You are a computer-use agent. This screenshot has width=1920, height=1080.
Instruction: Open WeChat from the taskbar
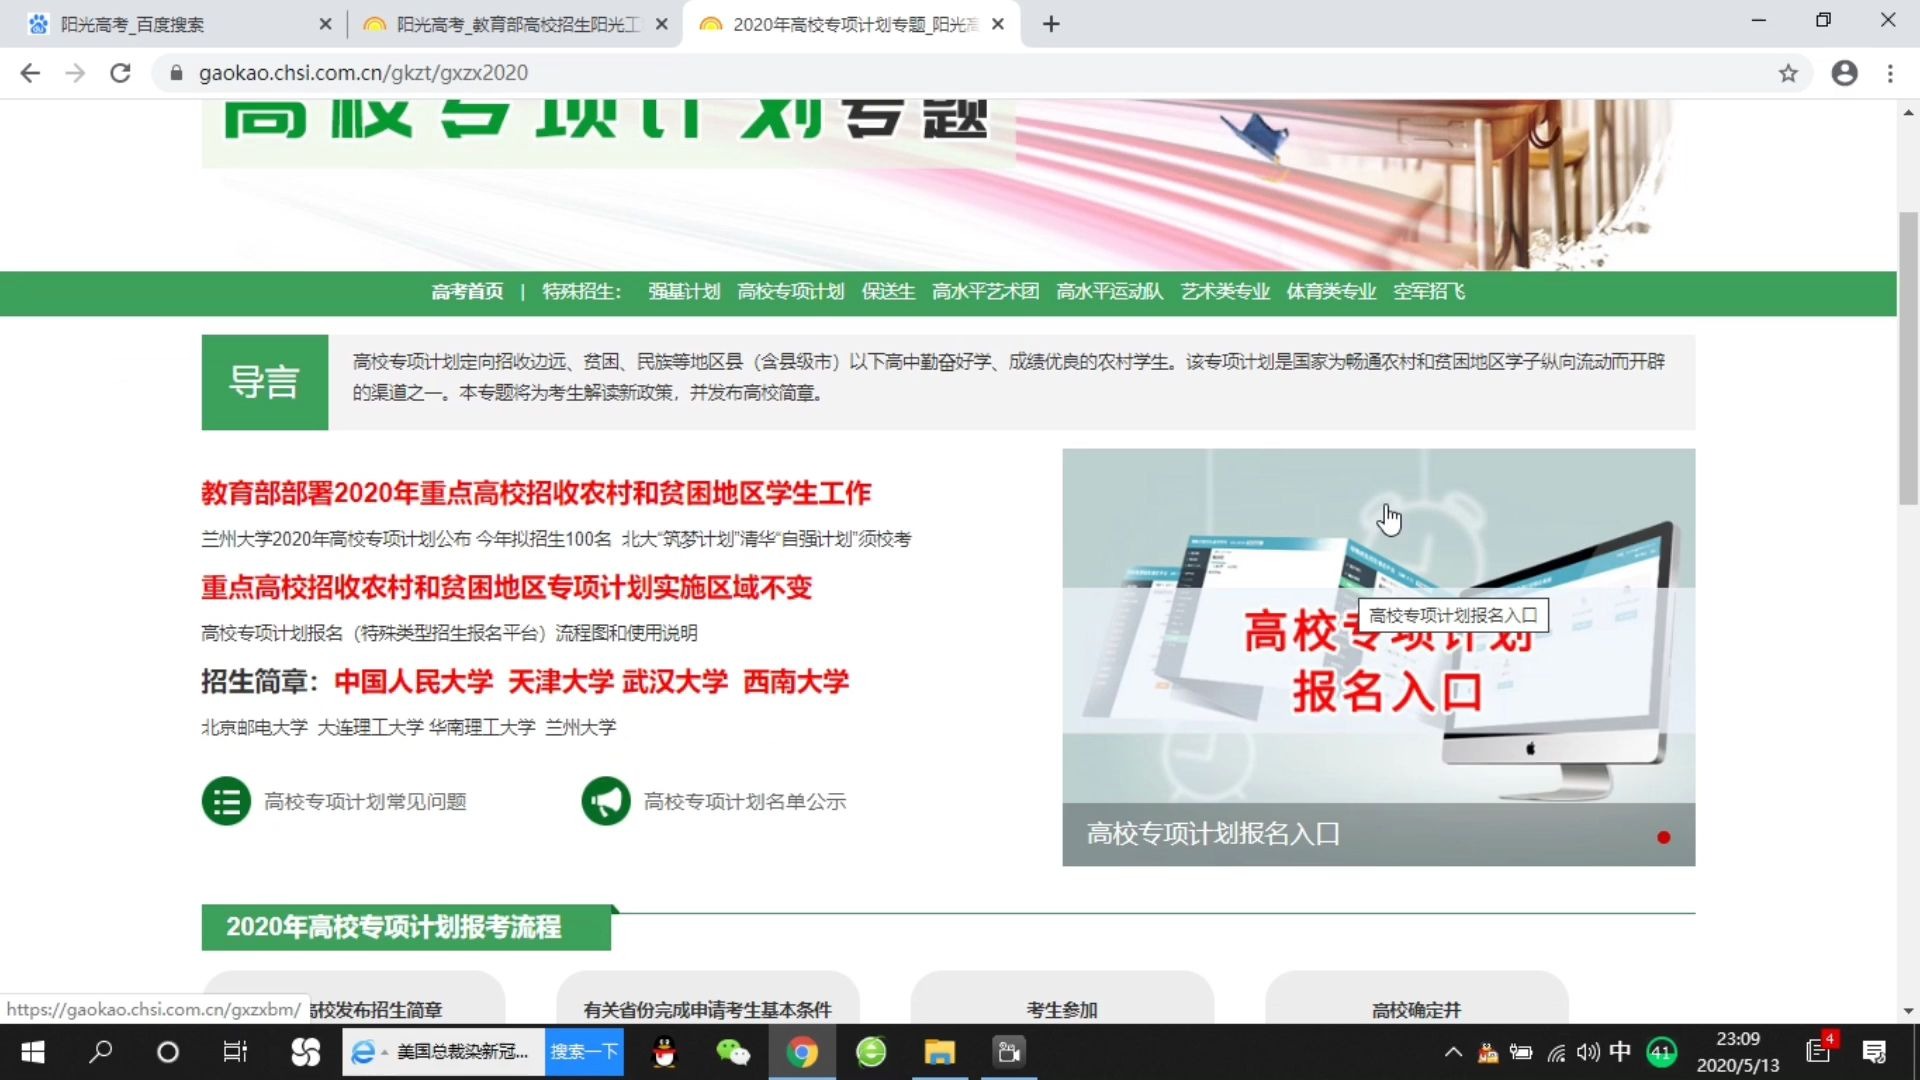coord(734,1052)
